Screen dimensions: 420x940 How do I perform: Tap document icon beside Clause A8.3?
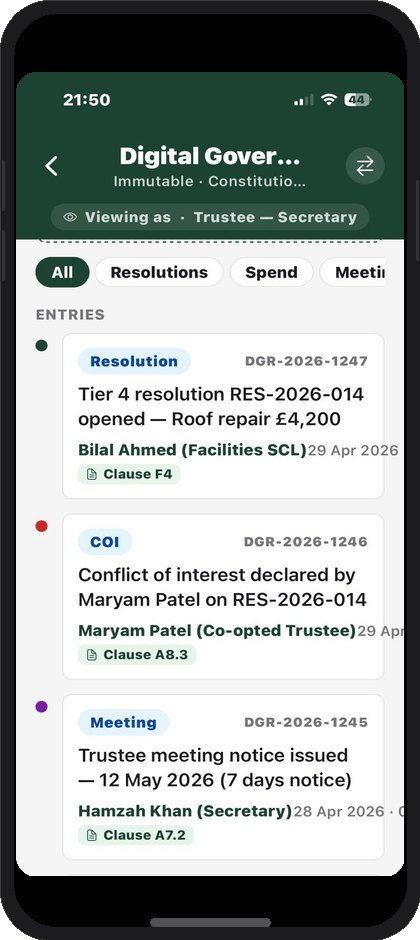[92, 655]
